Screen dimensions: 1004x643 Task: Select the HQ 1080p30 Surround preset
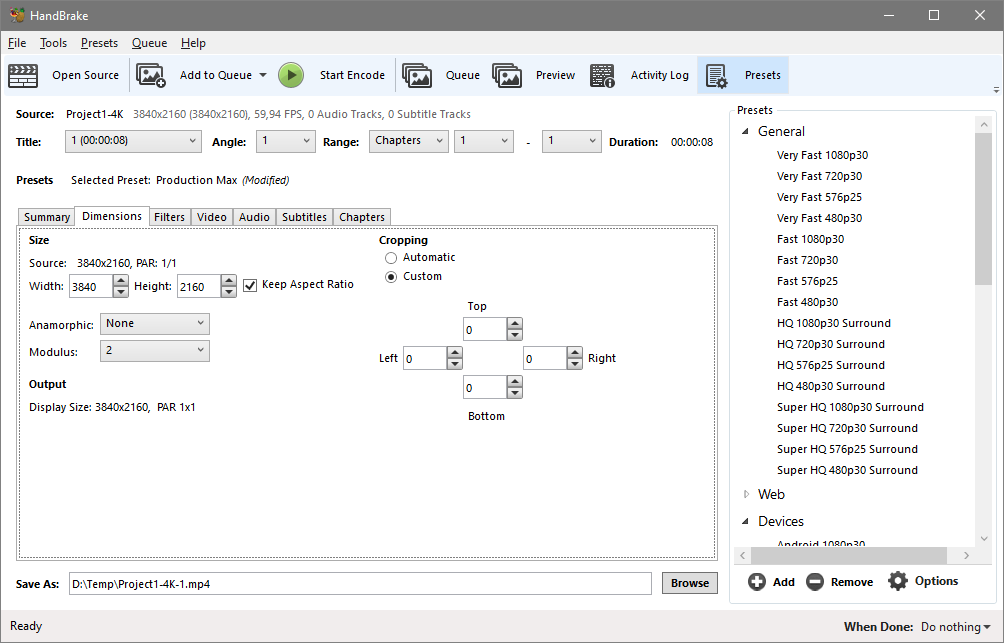click(x=834, y=323)
